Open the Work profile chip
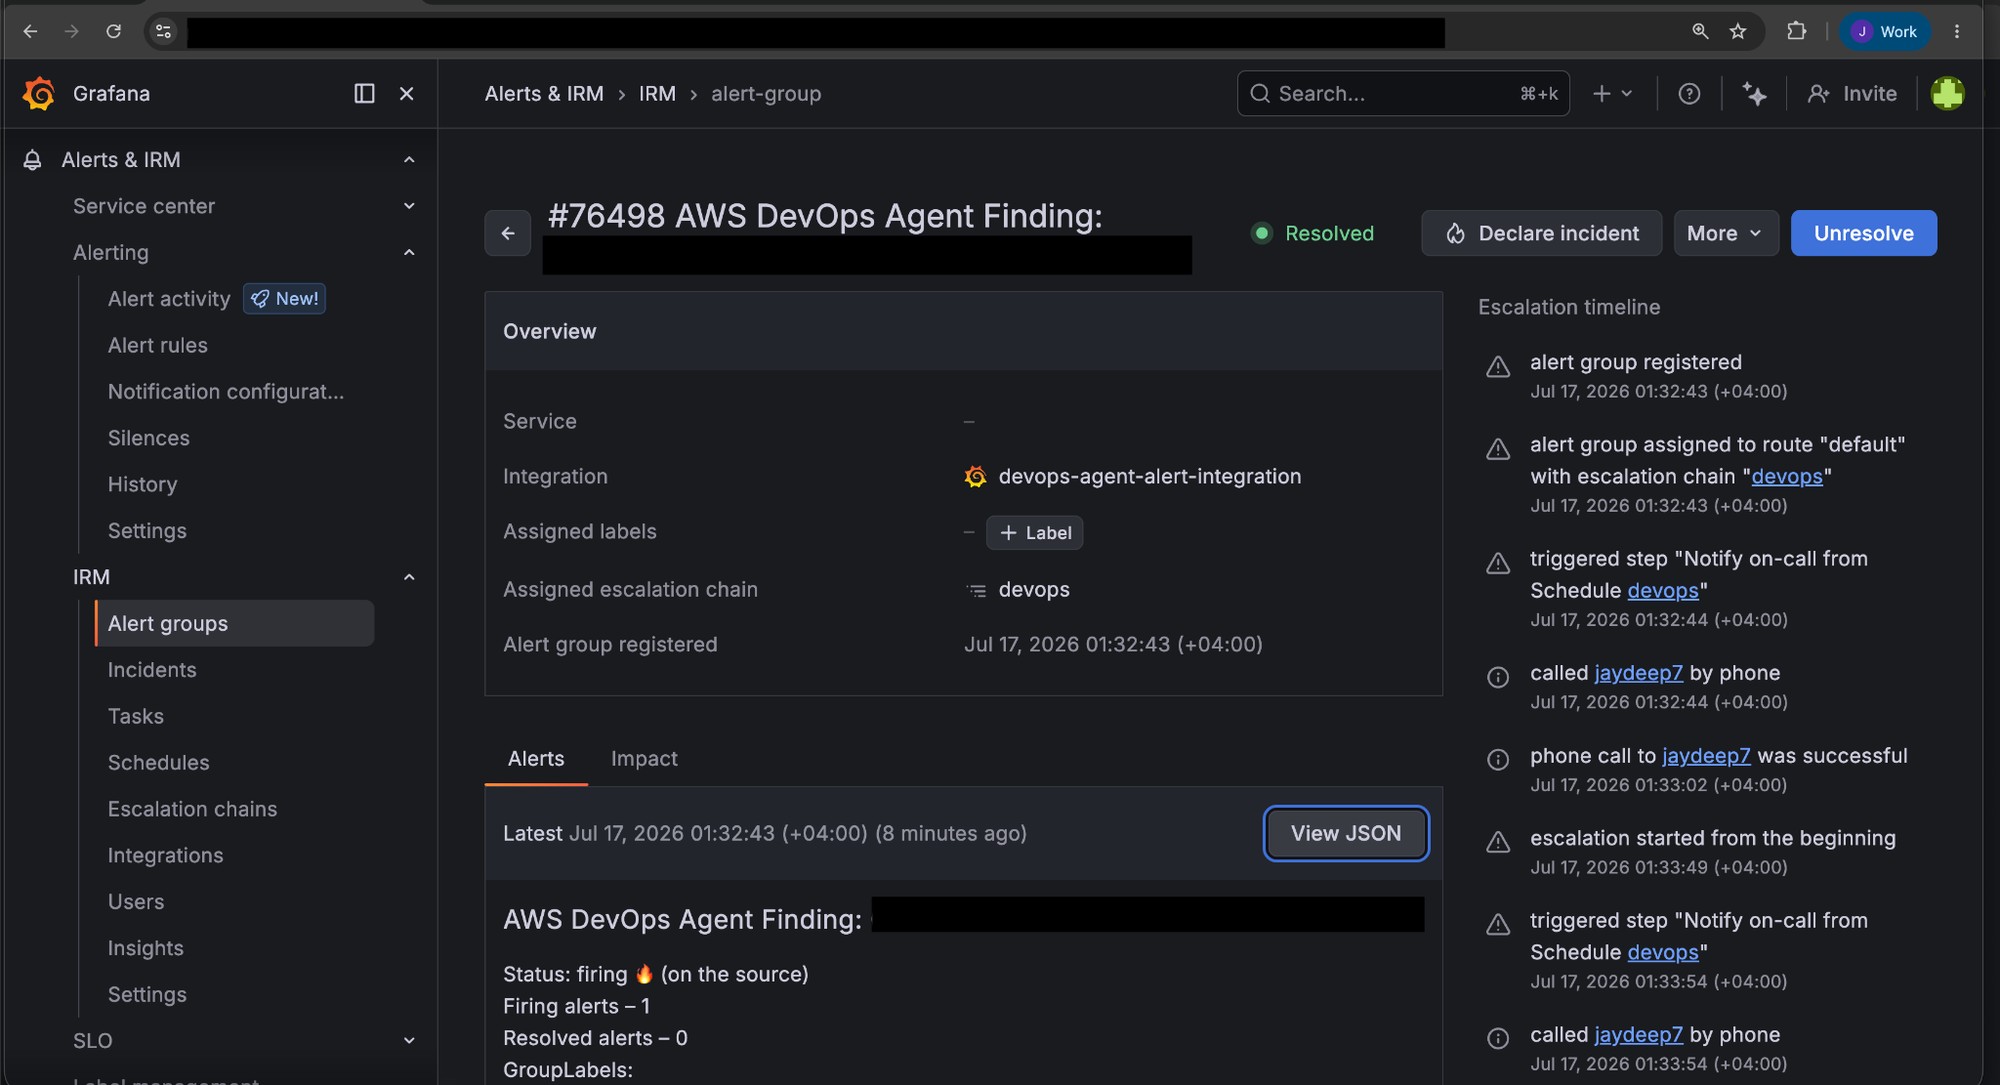 [1885, 32]
